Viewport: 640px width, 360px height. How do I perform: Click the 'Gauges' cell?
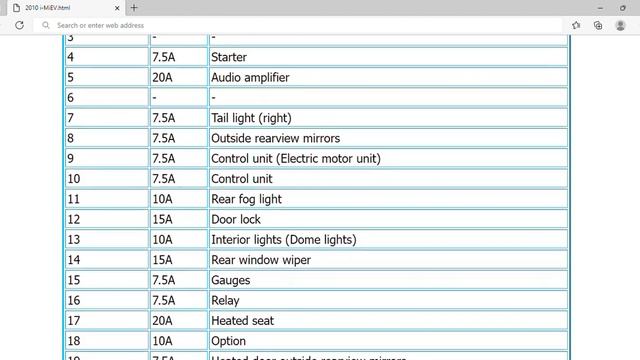tap(388, 280)
